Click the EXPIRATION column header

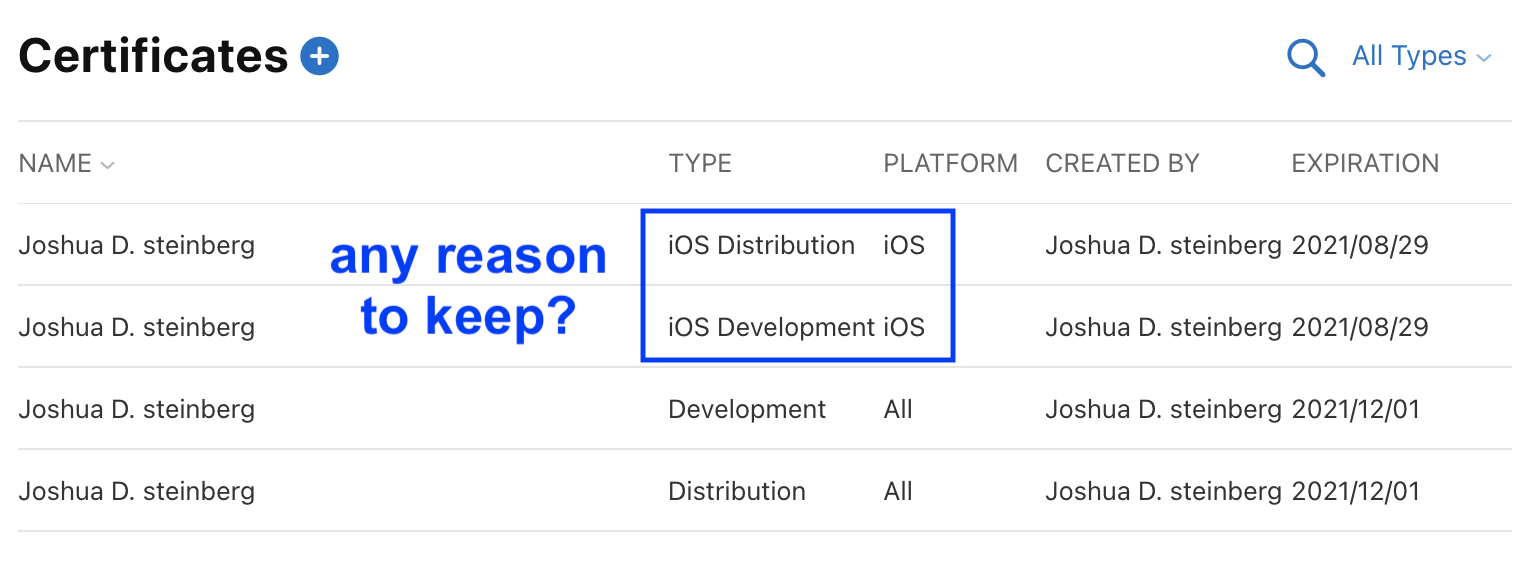point(1365,164)
